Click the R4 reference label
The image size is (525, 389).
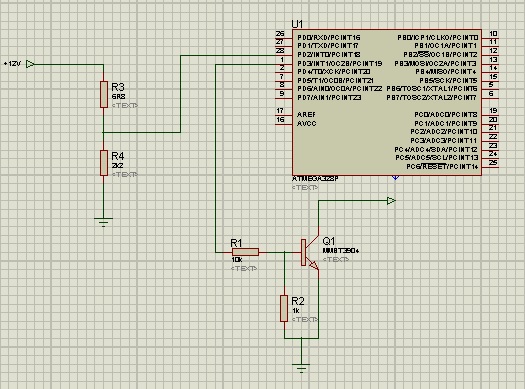click(118, 156)
